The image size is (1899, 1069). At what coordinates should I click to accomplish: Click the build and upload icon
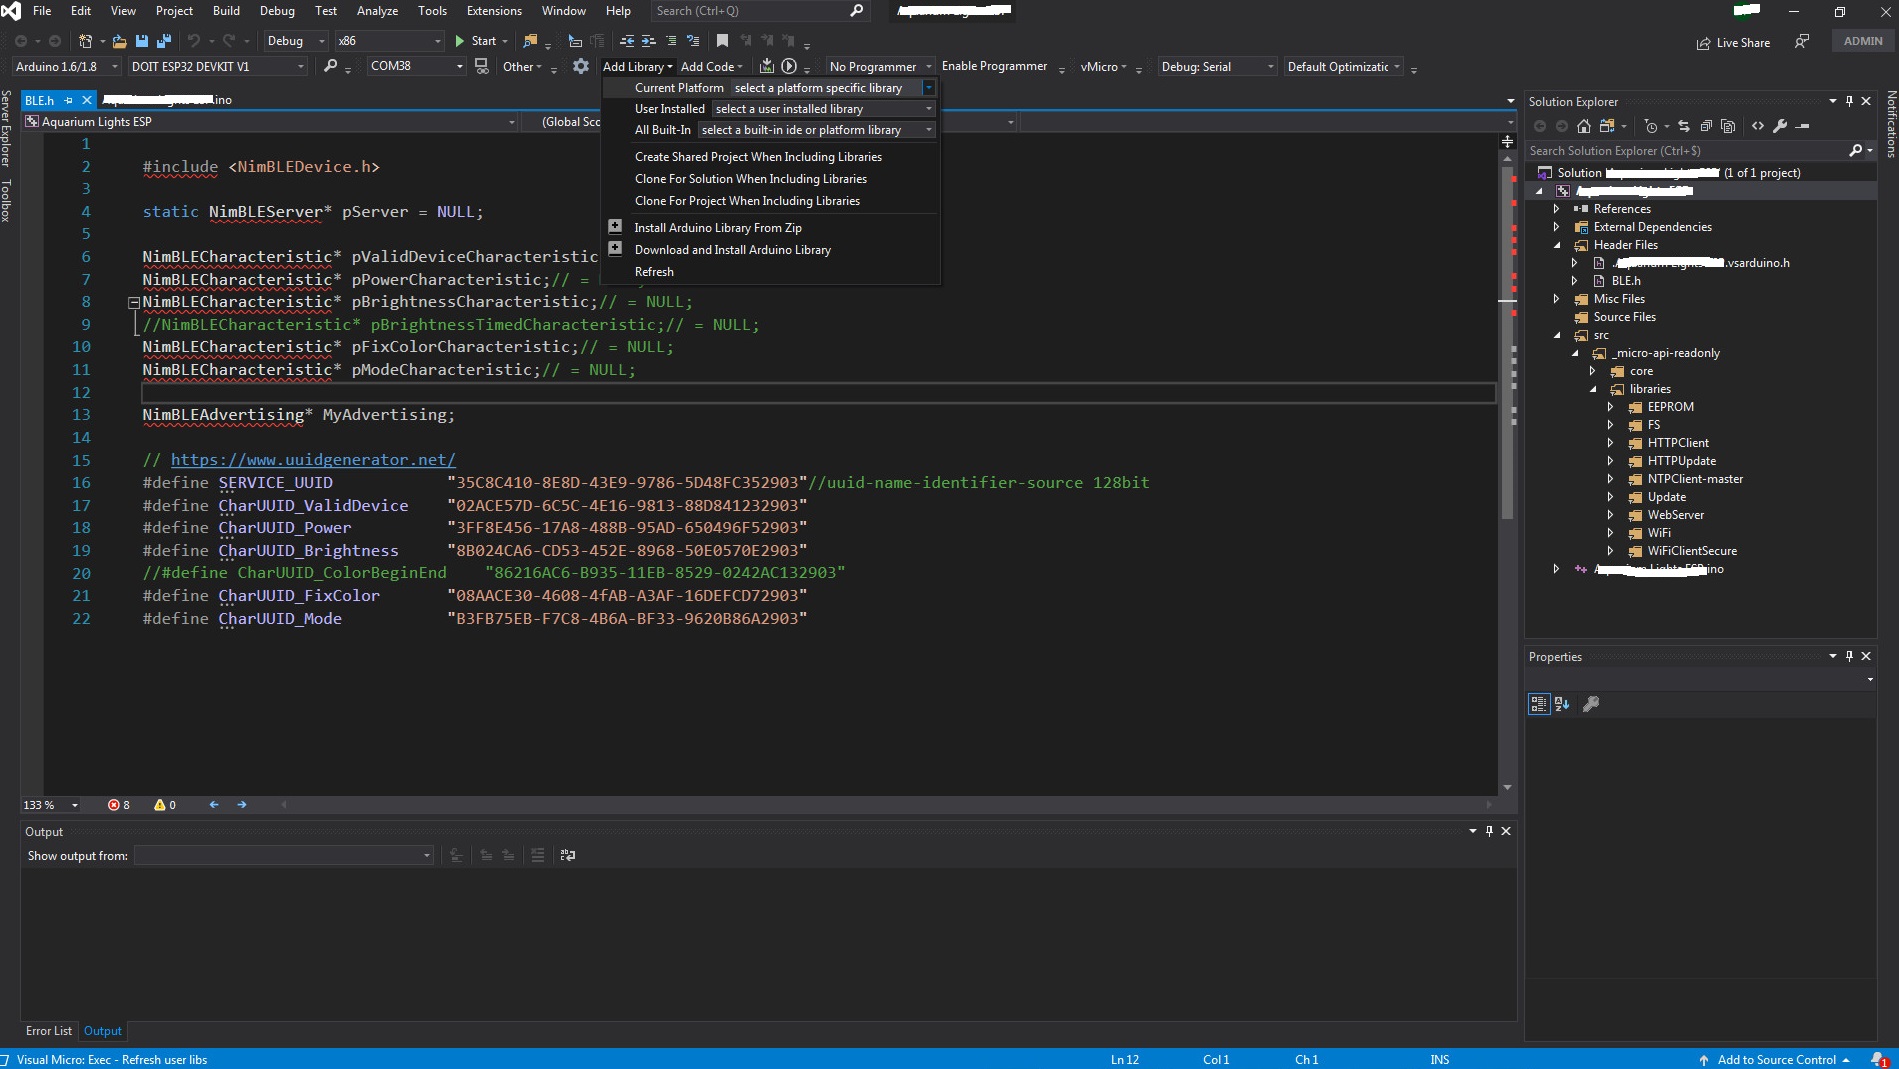[x=767, y=66]
